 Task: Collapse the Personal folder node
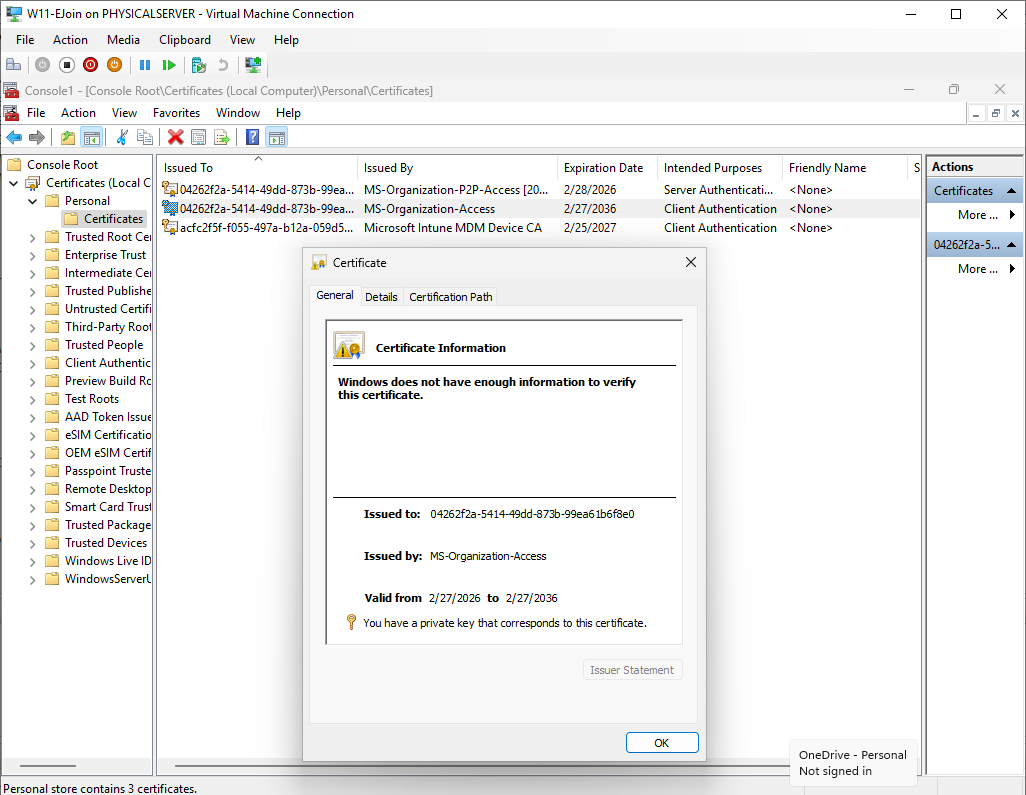(x=33, y=201)
